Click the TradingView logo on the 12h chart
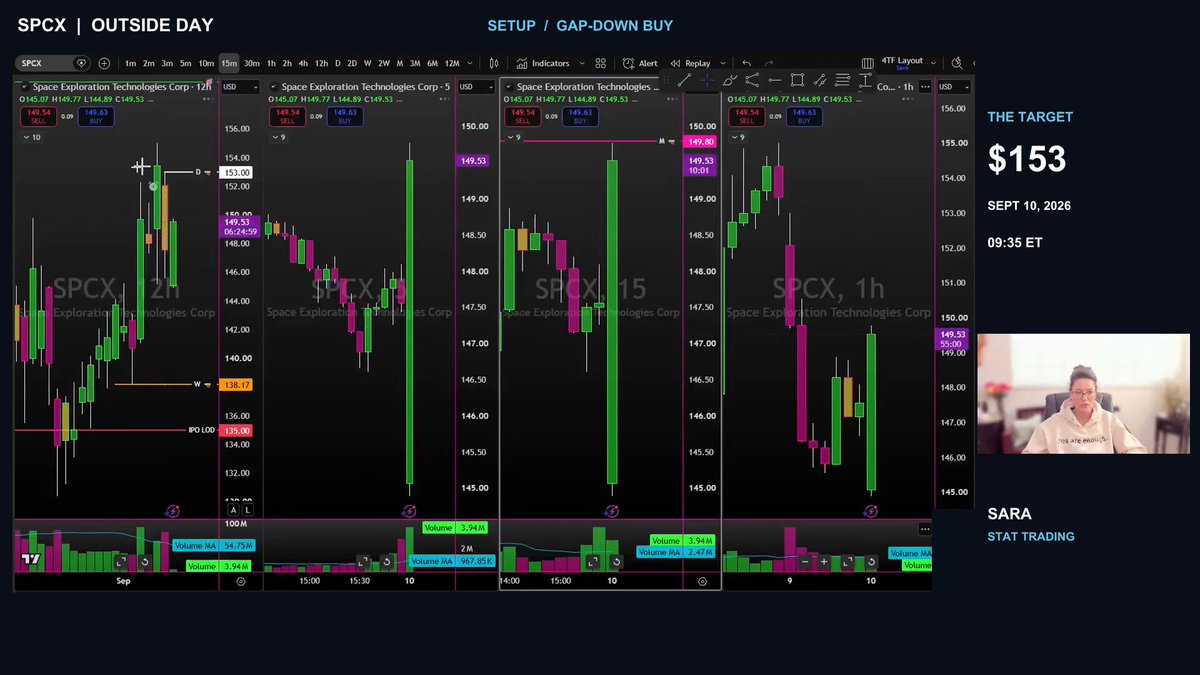1200x675 pixels. pyautogui.click(x=30, y=560)
